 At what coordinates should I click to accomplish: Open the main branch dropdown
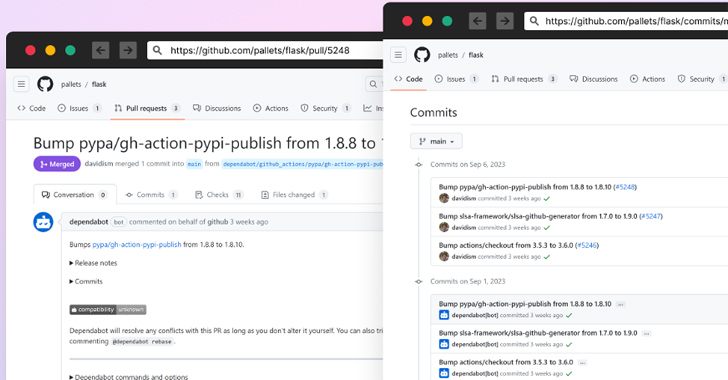point(436,141)
